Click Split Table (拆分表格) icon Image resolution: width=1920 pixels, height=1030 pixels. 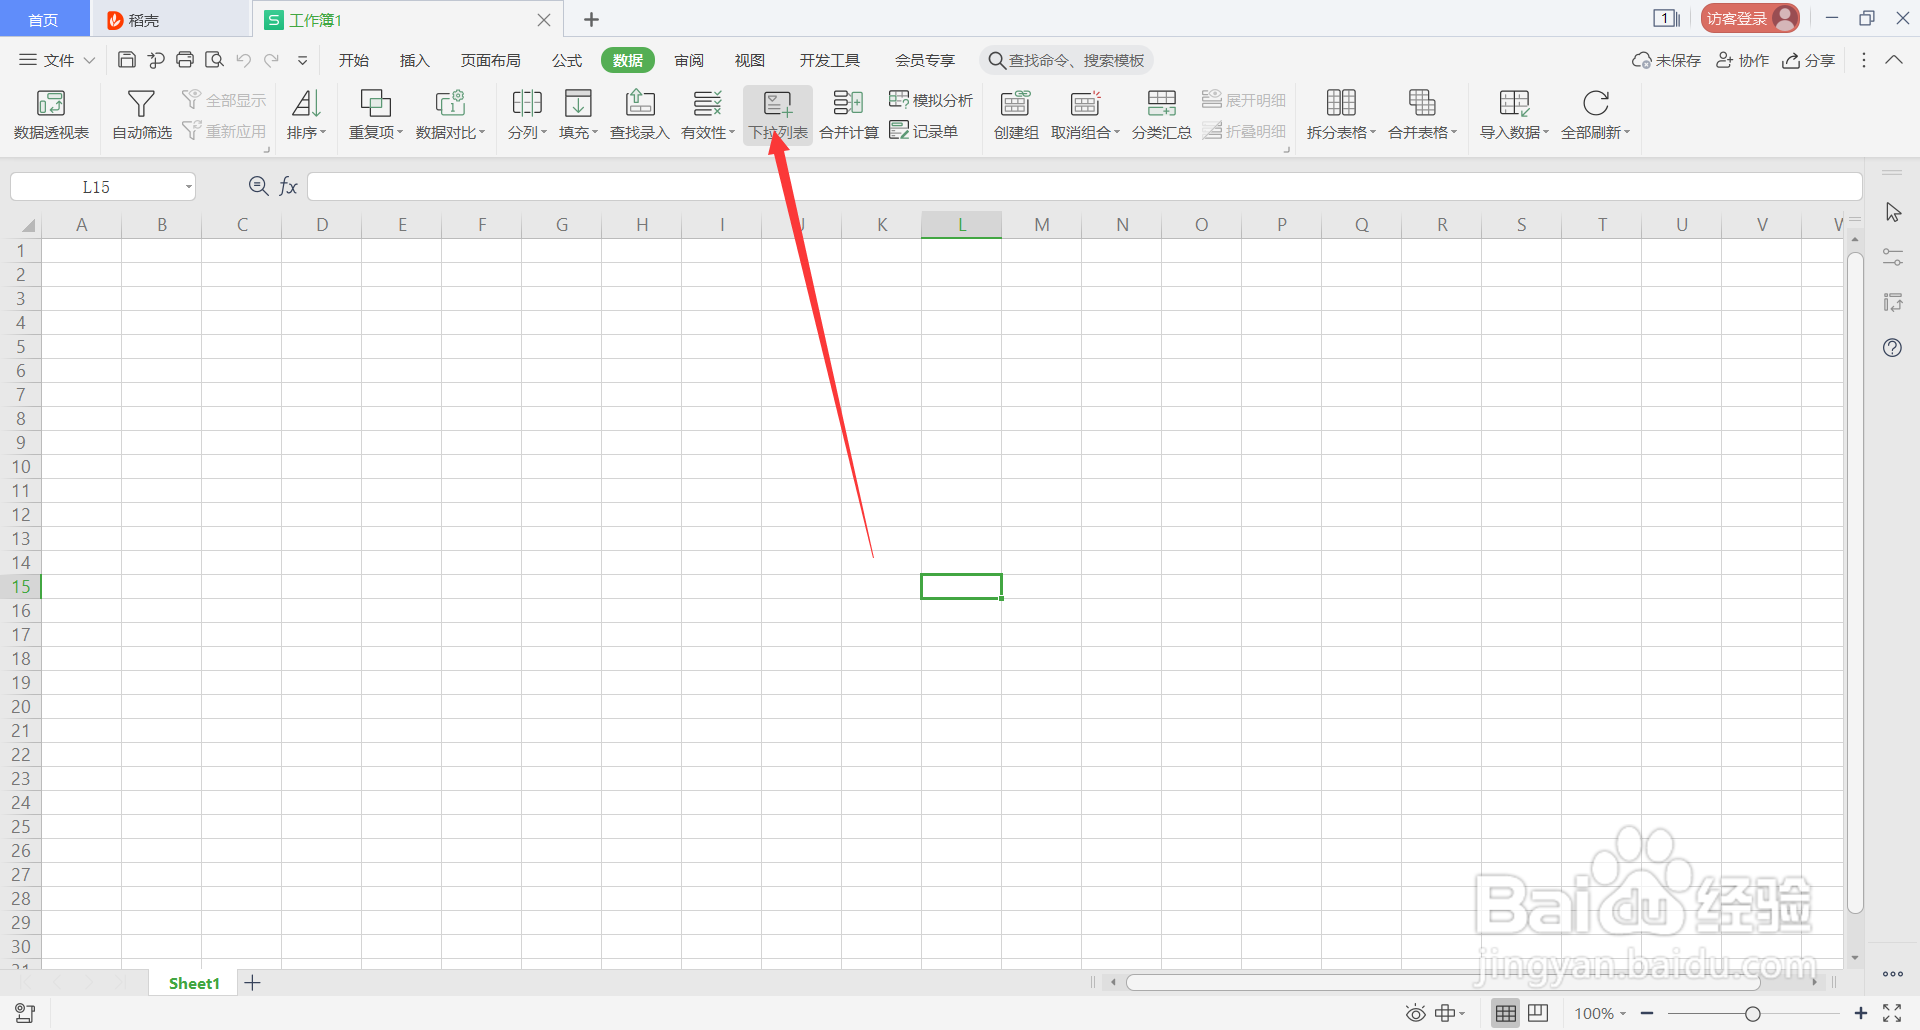[x=1341, y=103]
